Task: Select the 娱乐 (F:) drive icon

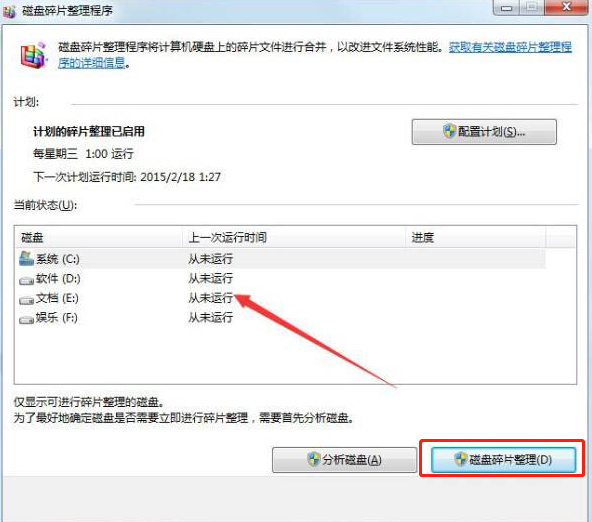Action: point(26,320)
